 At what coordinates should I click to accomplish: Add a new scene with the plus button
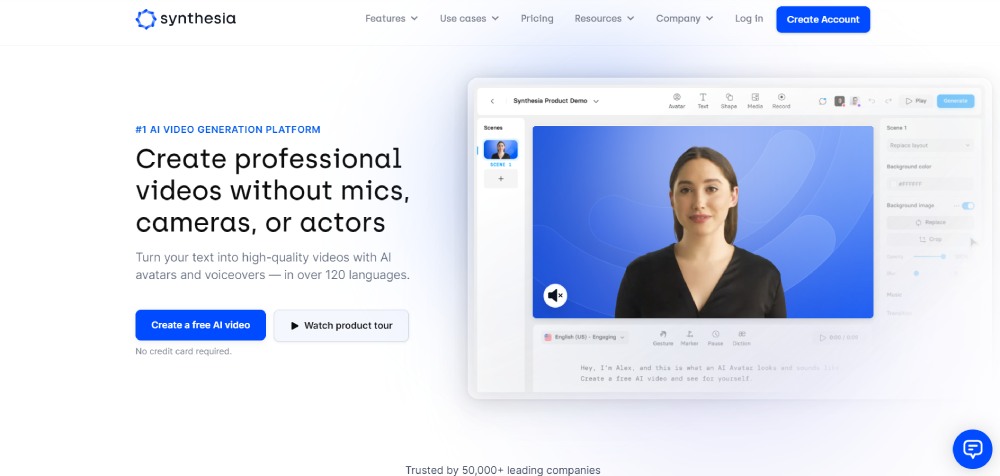pos(501,179)
